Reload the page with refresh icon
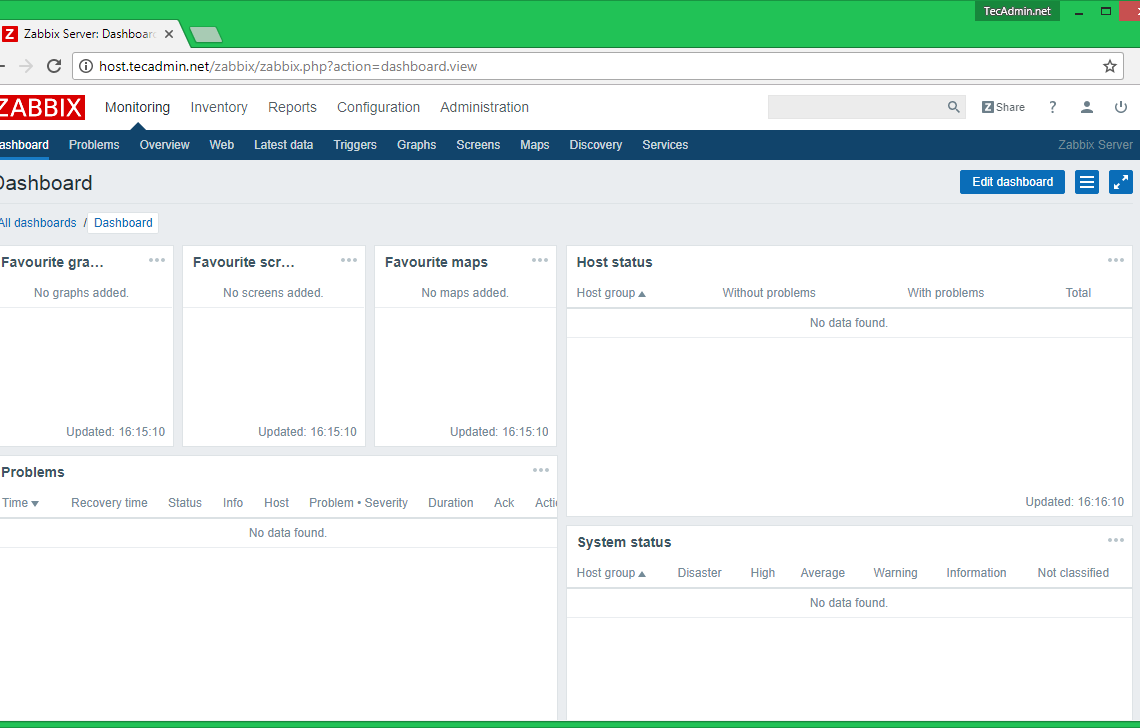This screenshot has width=1140, height=728. pos(55,66)
